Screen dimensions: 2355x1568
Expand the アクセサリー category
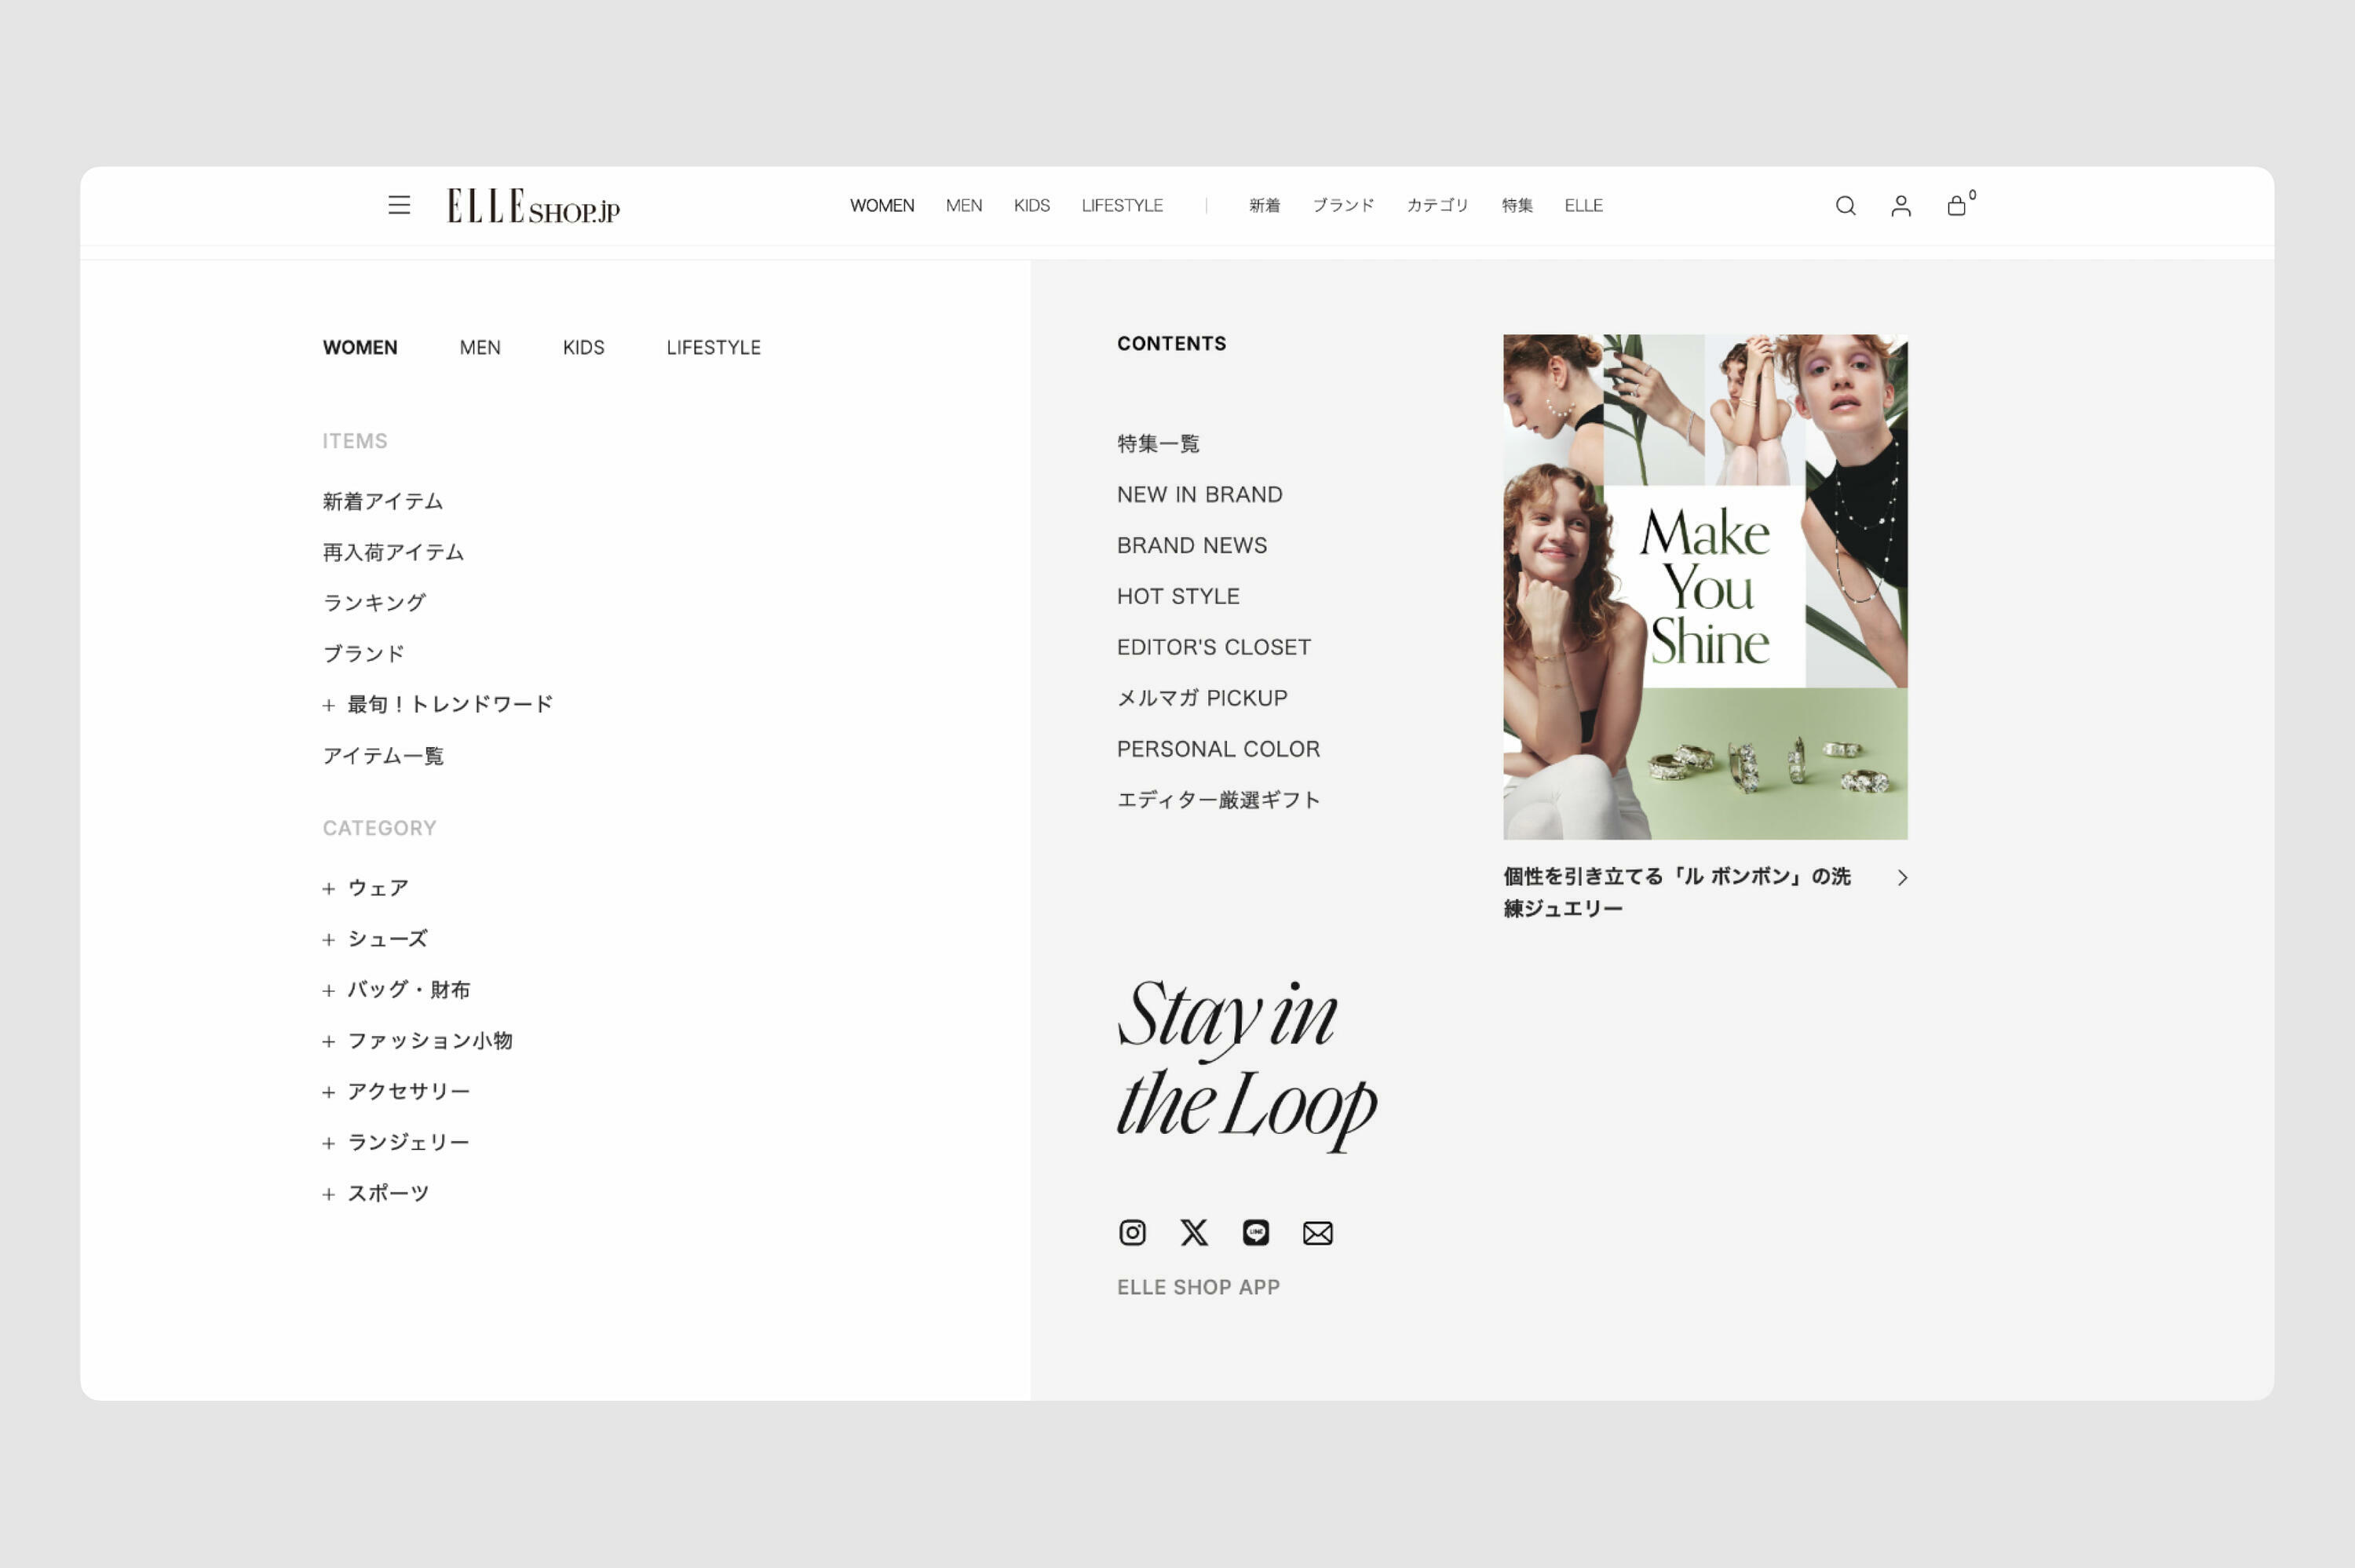coord(397,1091)
